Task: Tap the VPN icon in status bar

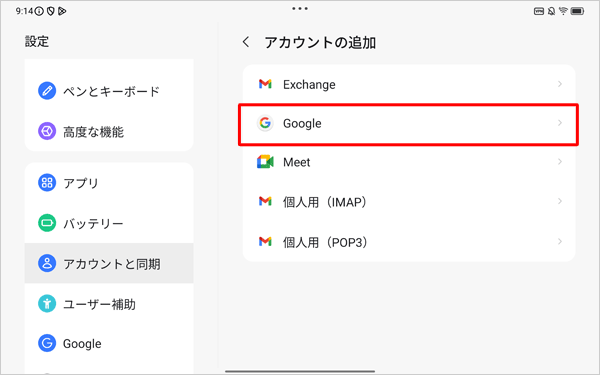Action: point(539,11)
